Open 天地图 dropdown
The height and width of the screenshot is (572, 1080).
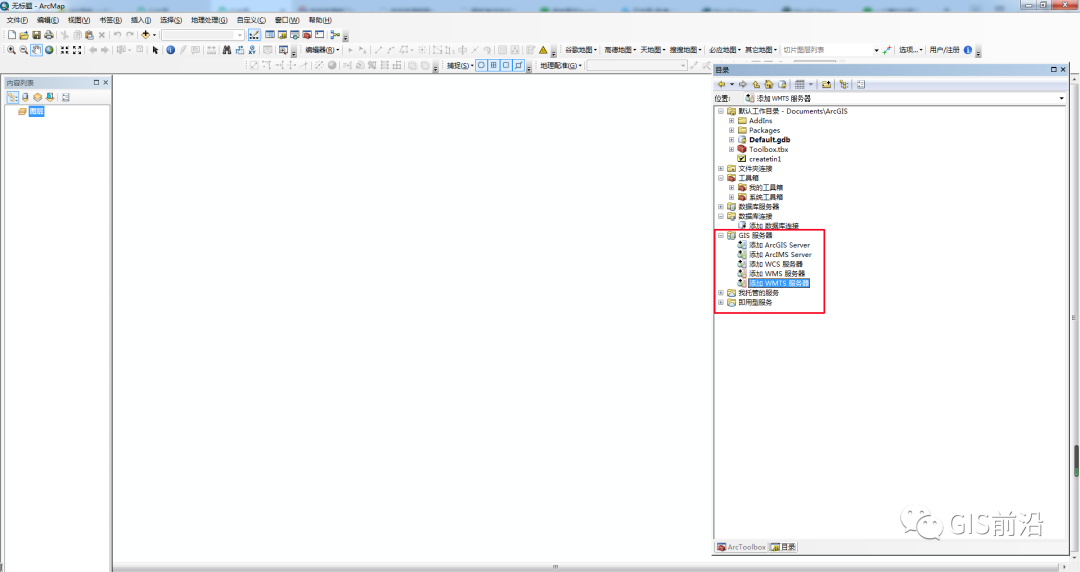(x=653, y=50)
